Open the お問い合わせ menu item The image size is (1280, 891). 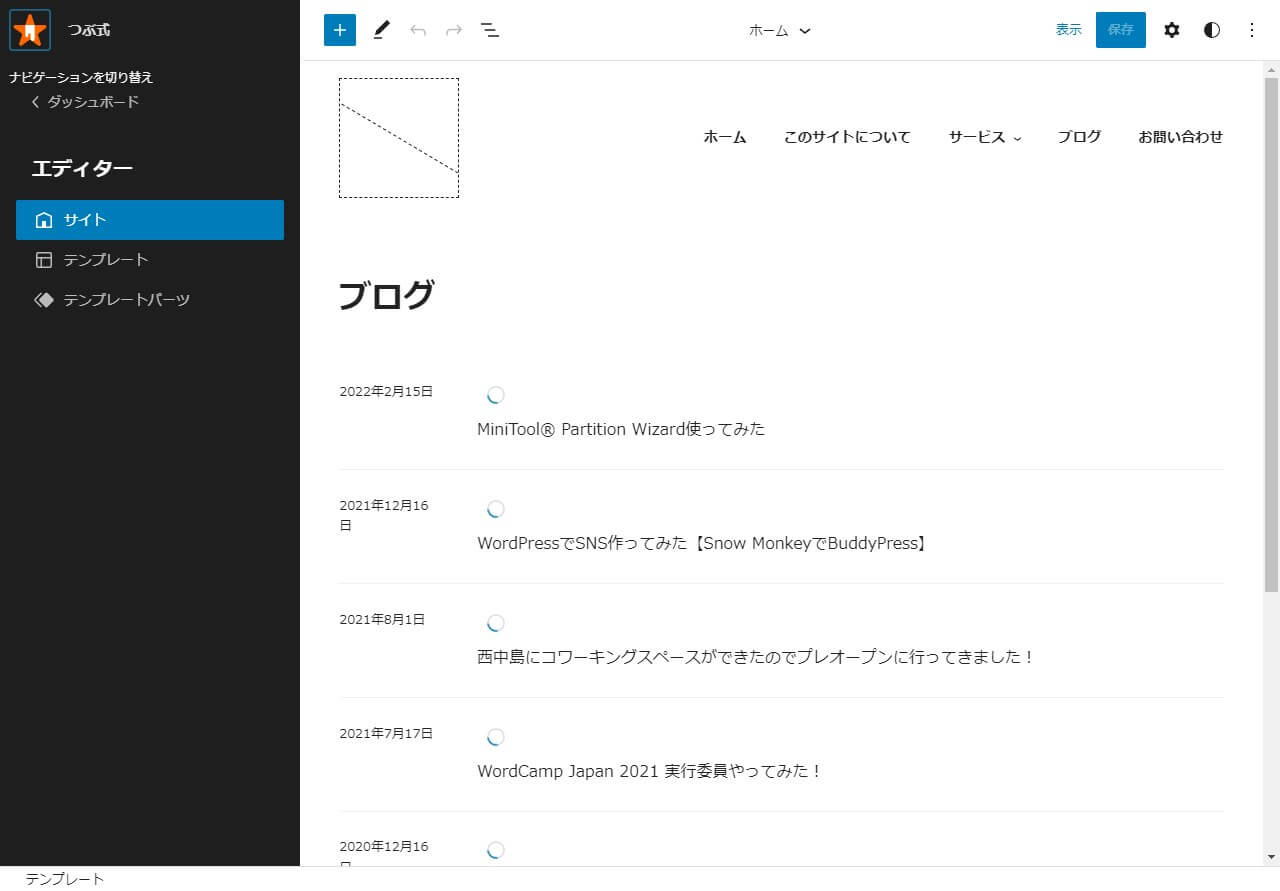pyautogui.click(x=1181, y=137)
